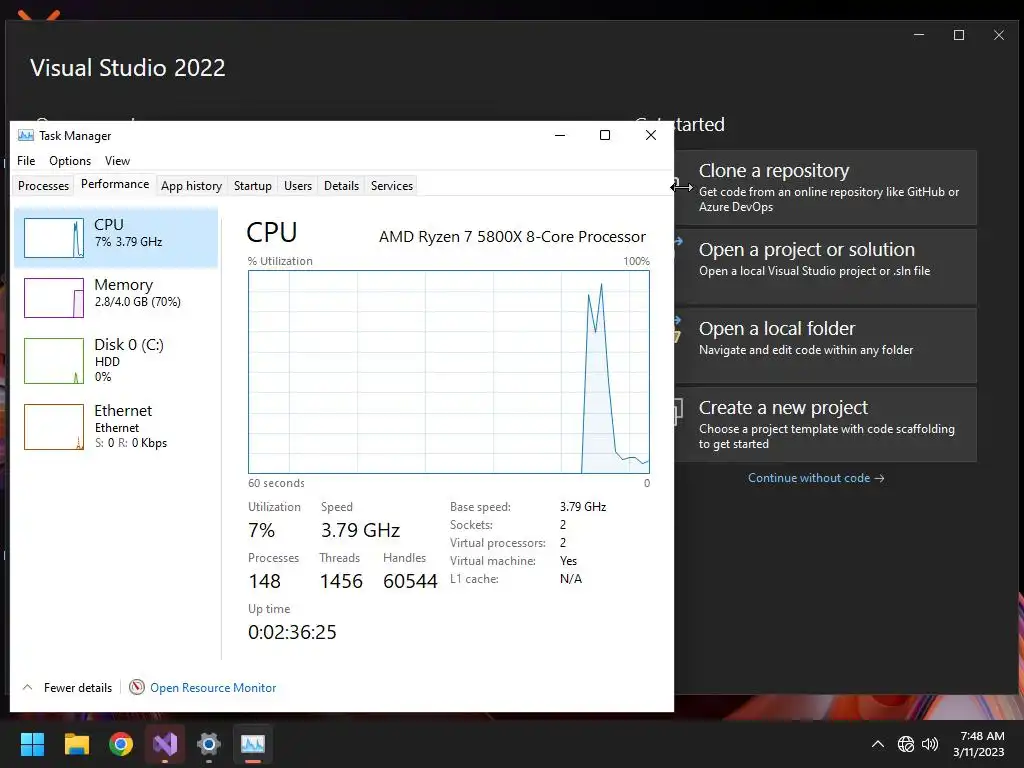
Task: Click Clone a repository in Visual Studio
Action: point(826,187)
